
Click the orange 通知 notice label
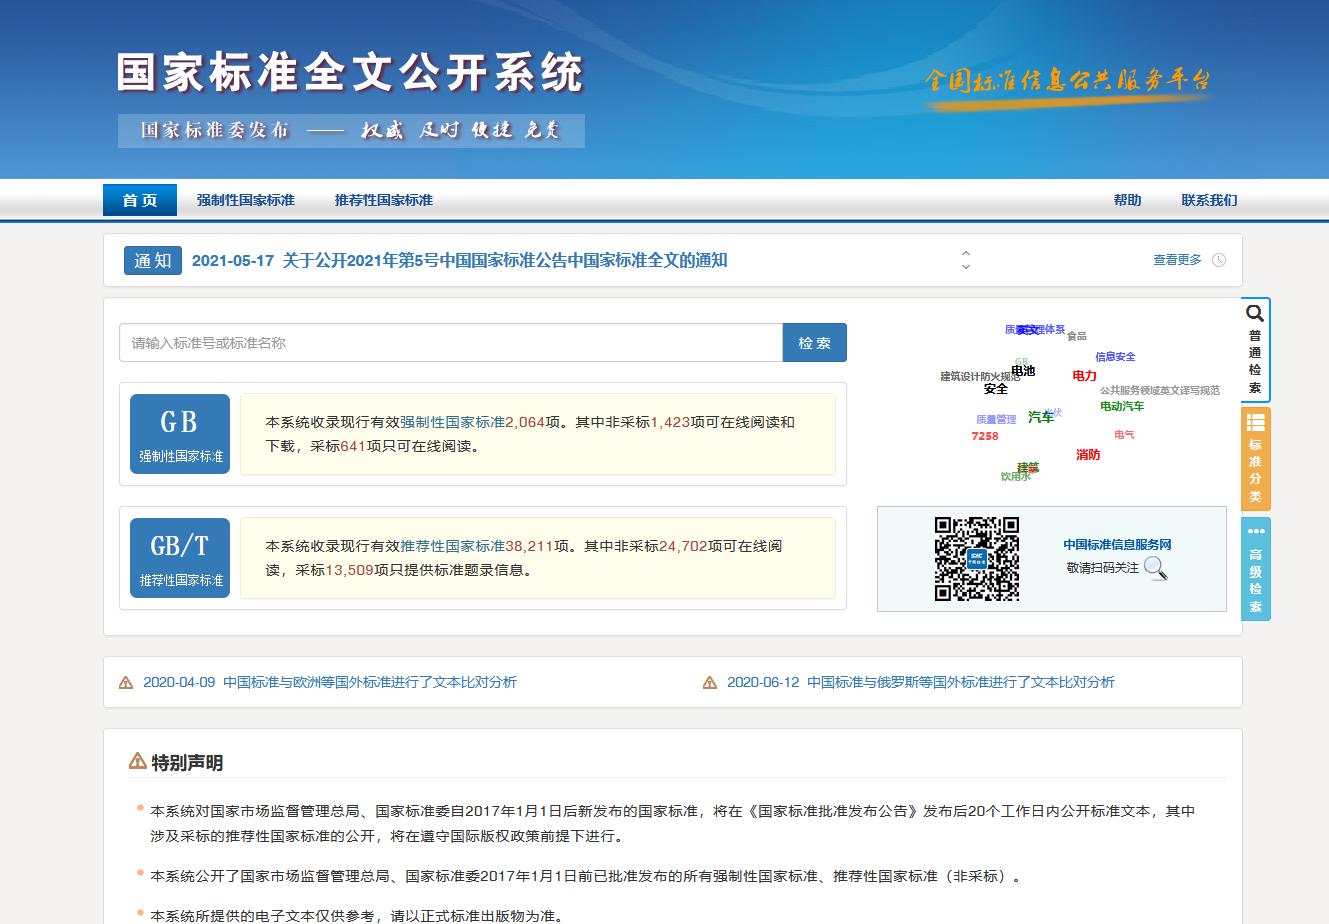152,260
